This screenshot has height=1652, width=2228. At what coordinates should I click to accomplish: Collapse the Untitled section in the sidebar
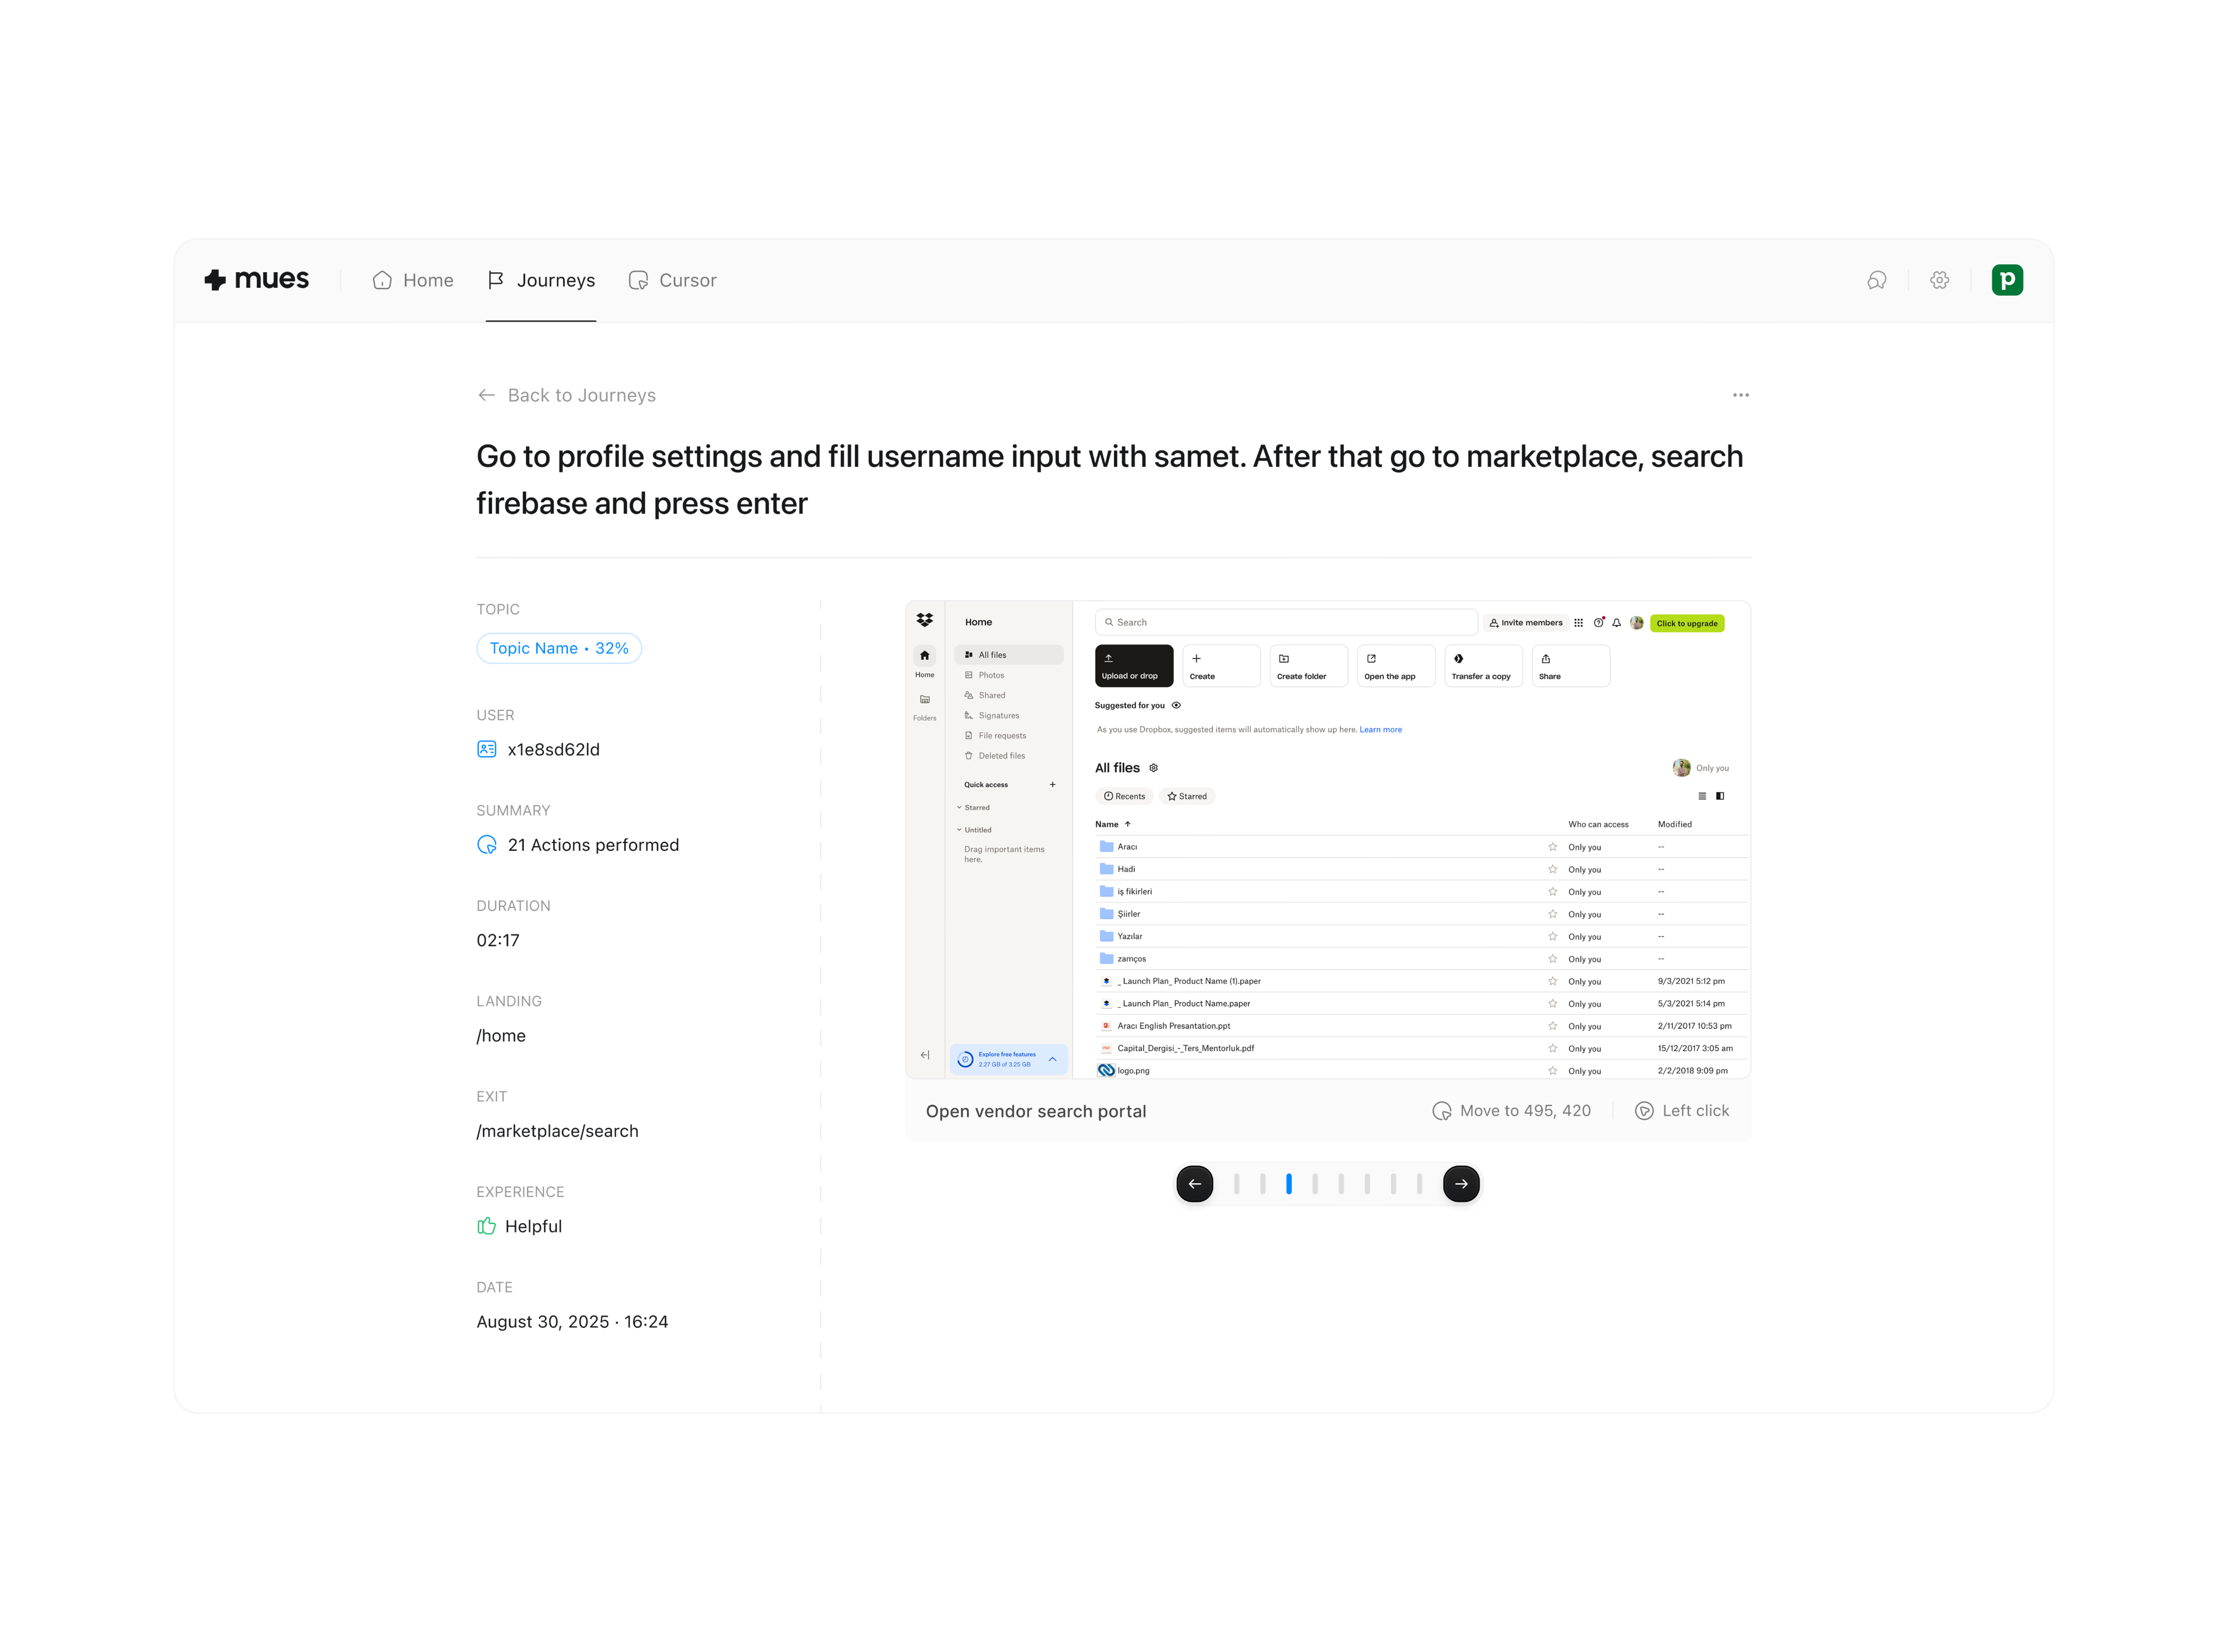[959, 829]
